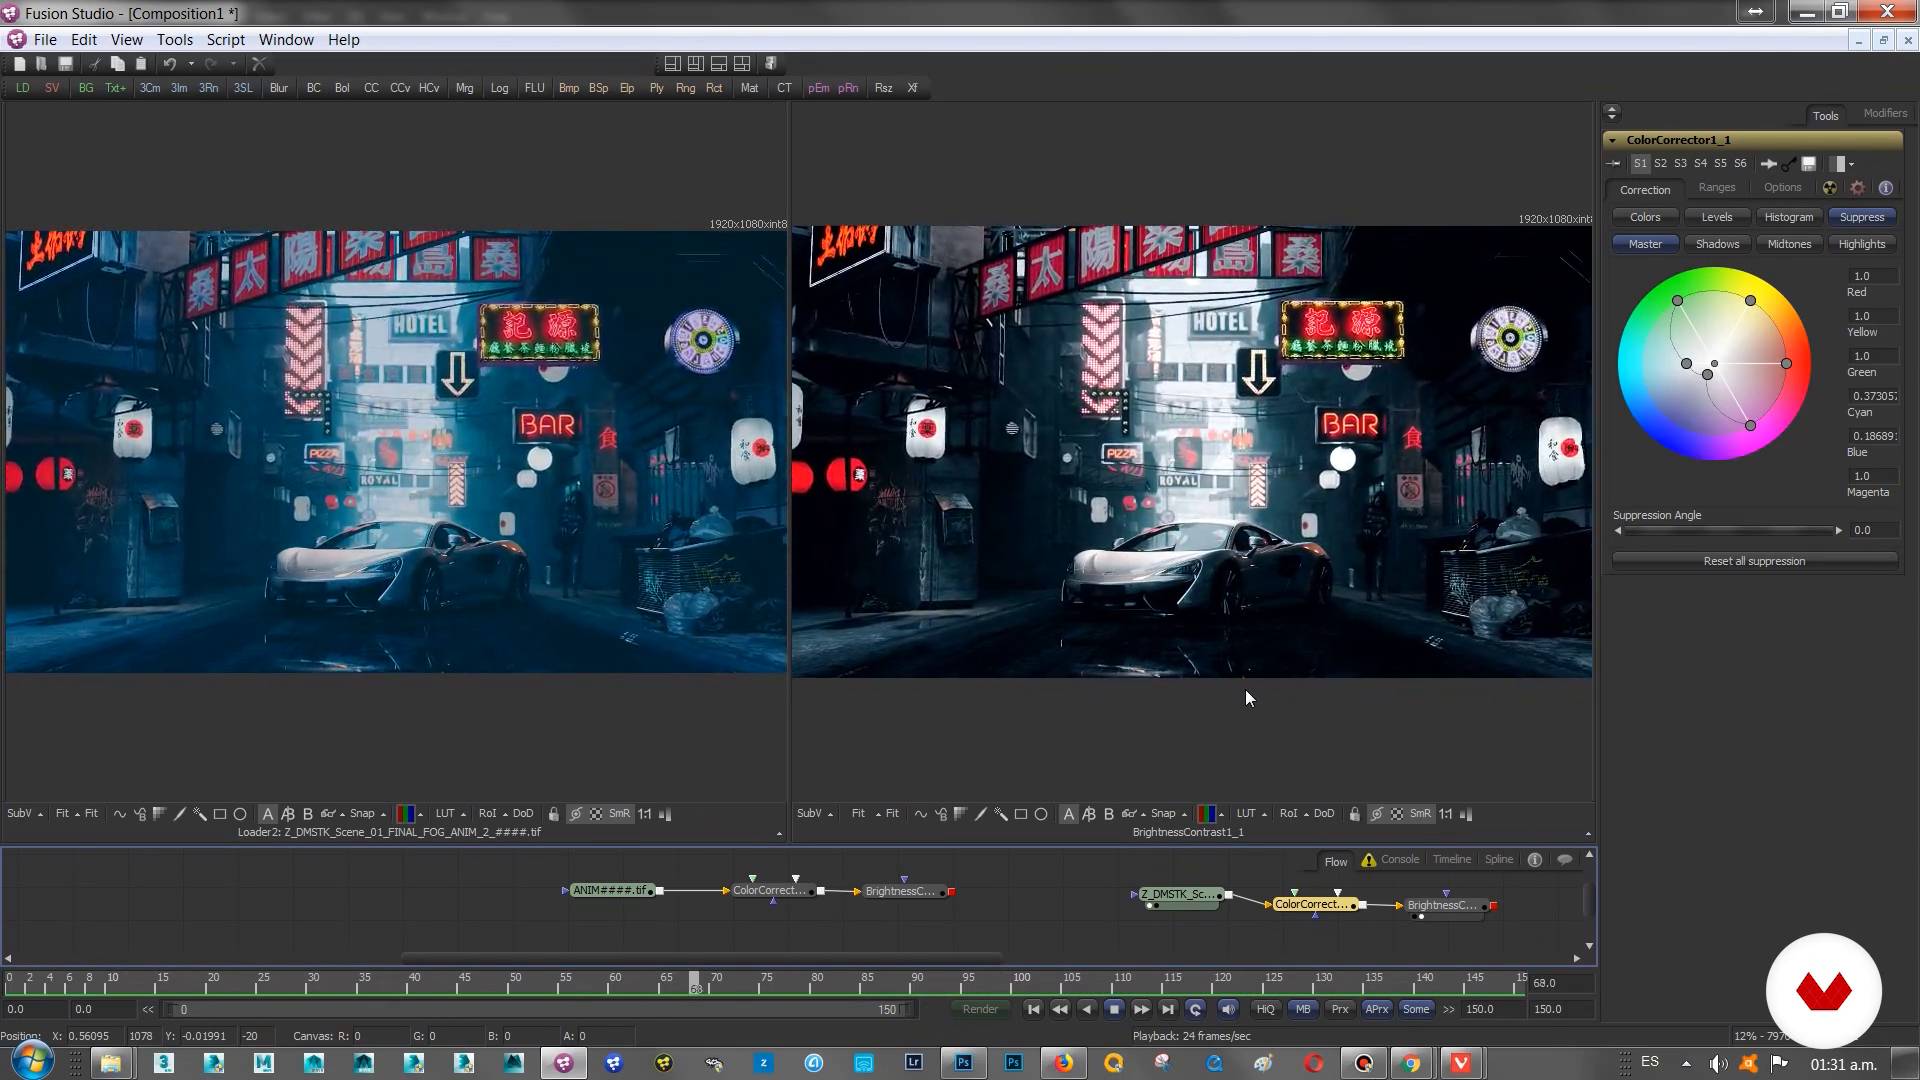Open LUT dropdown in left viewer

[450, 814]
